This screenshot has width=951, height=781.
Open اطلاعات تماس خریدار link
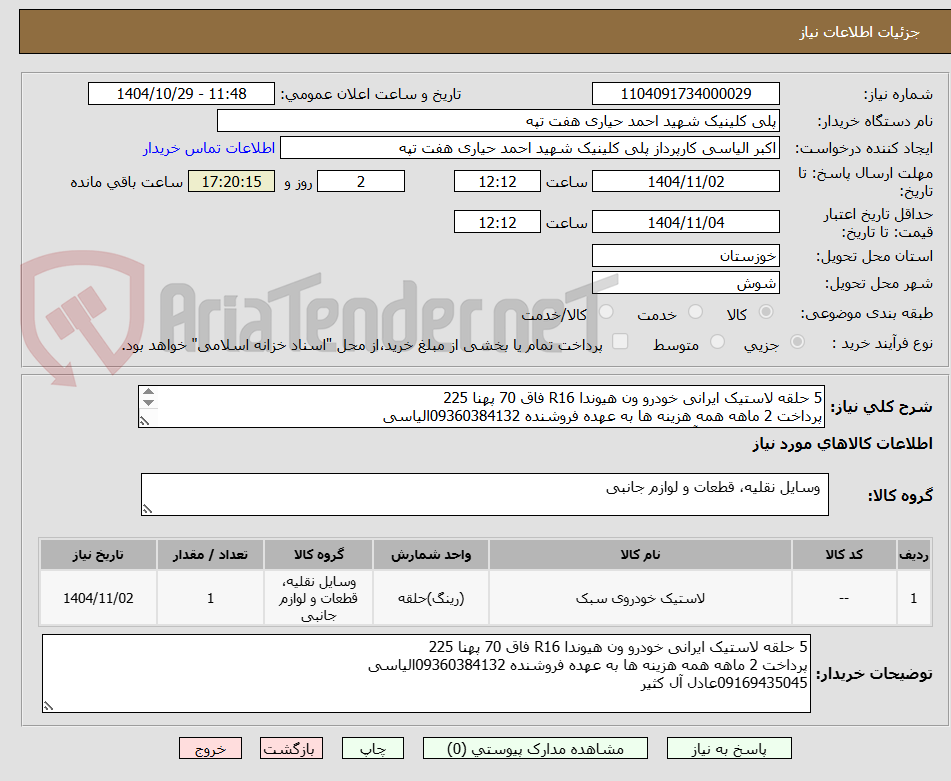(x=209, y=149)
